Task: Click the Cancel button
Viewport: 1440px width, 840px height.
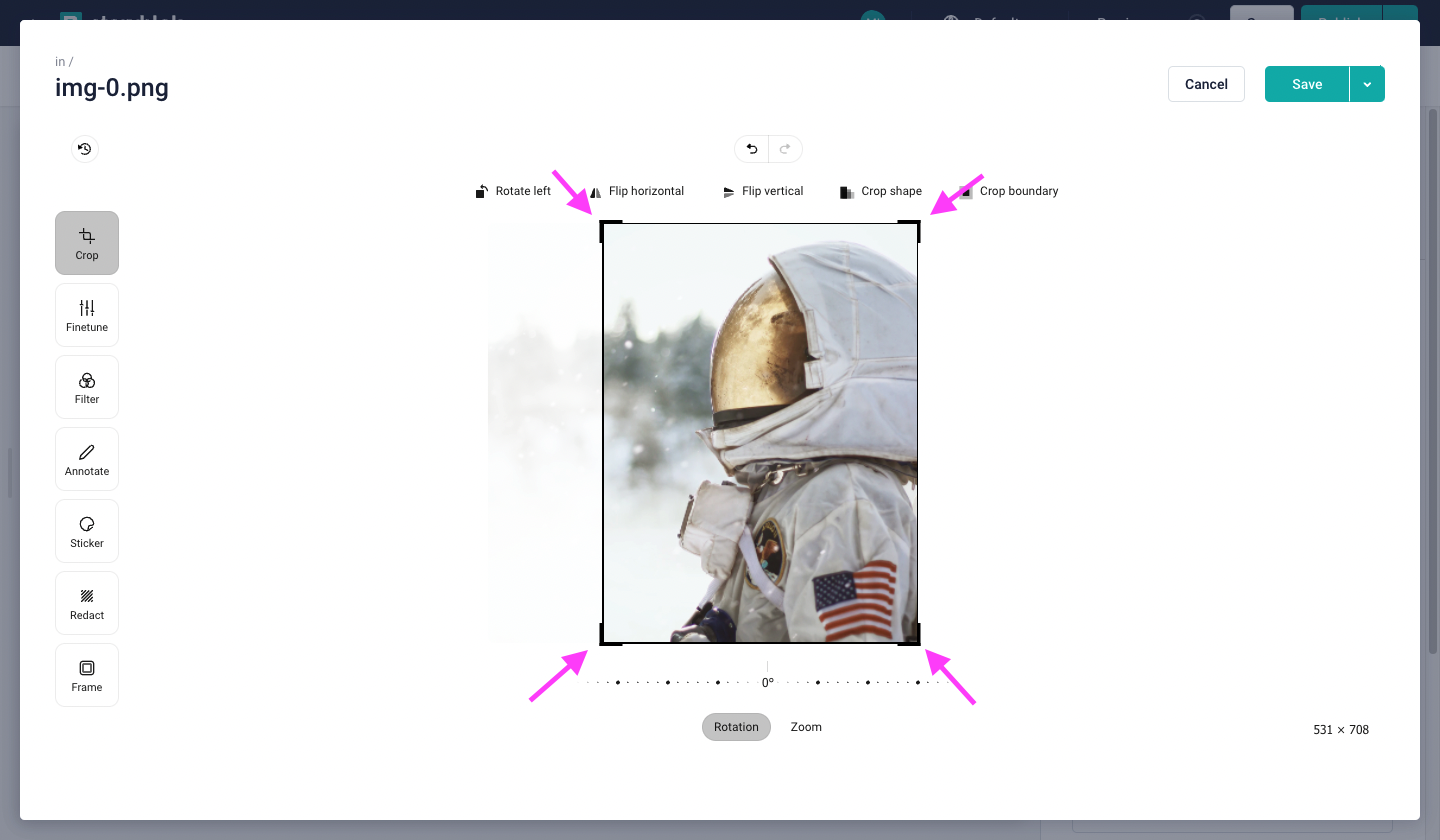Action: click(1206, 84)
